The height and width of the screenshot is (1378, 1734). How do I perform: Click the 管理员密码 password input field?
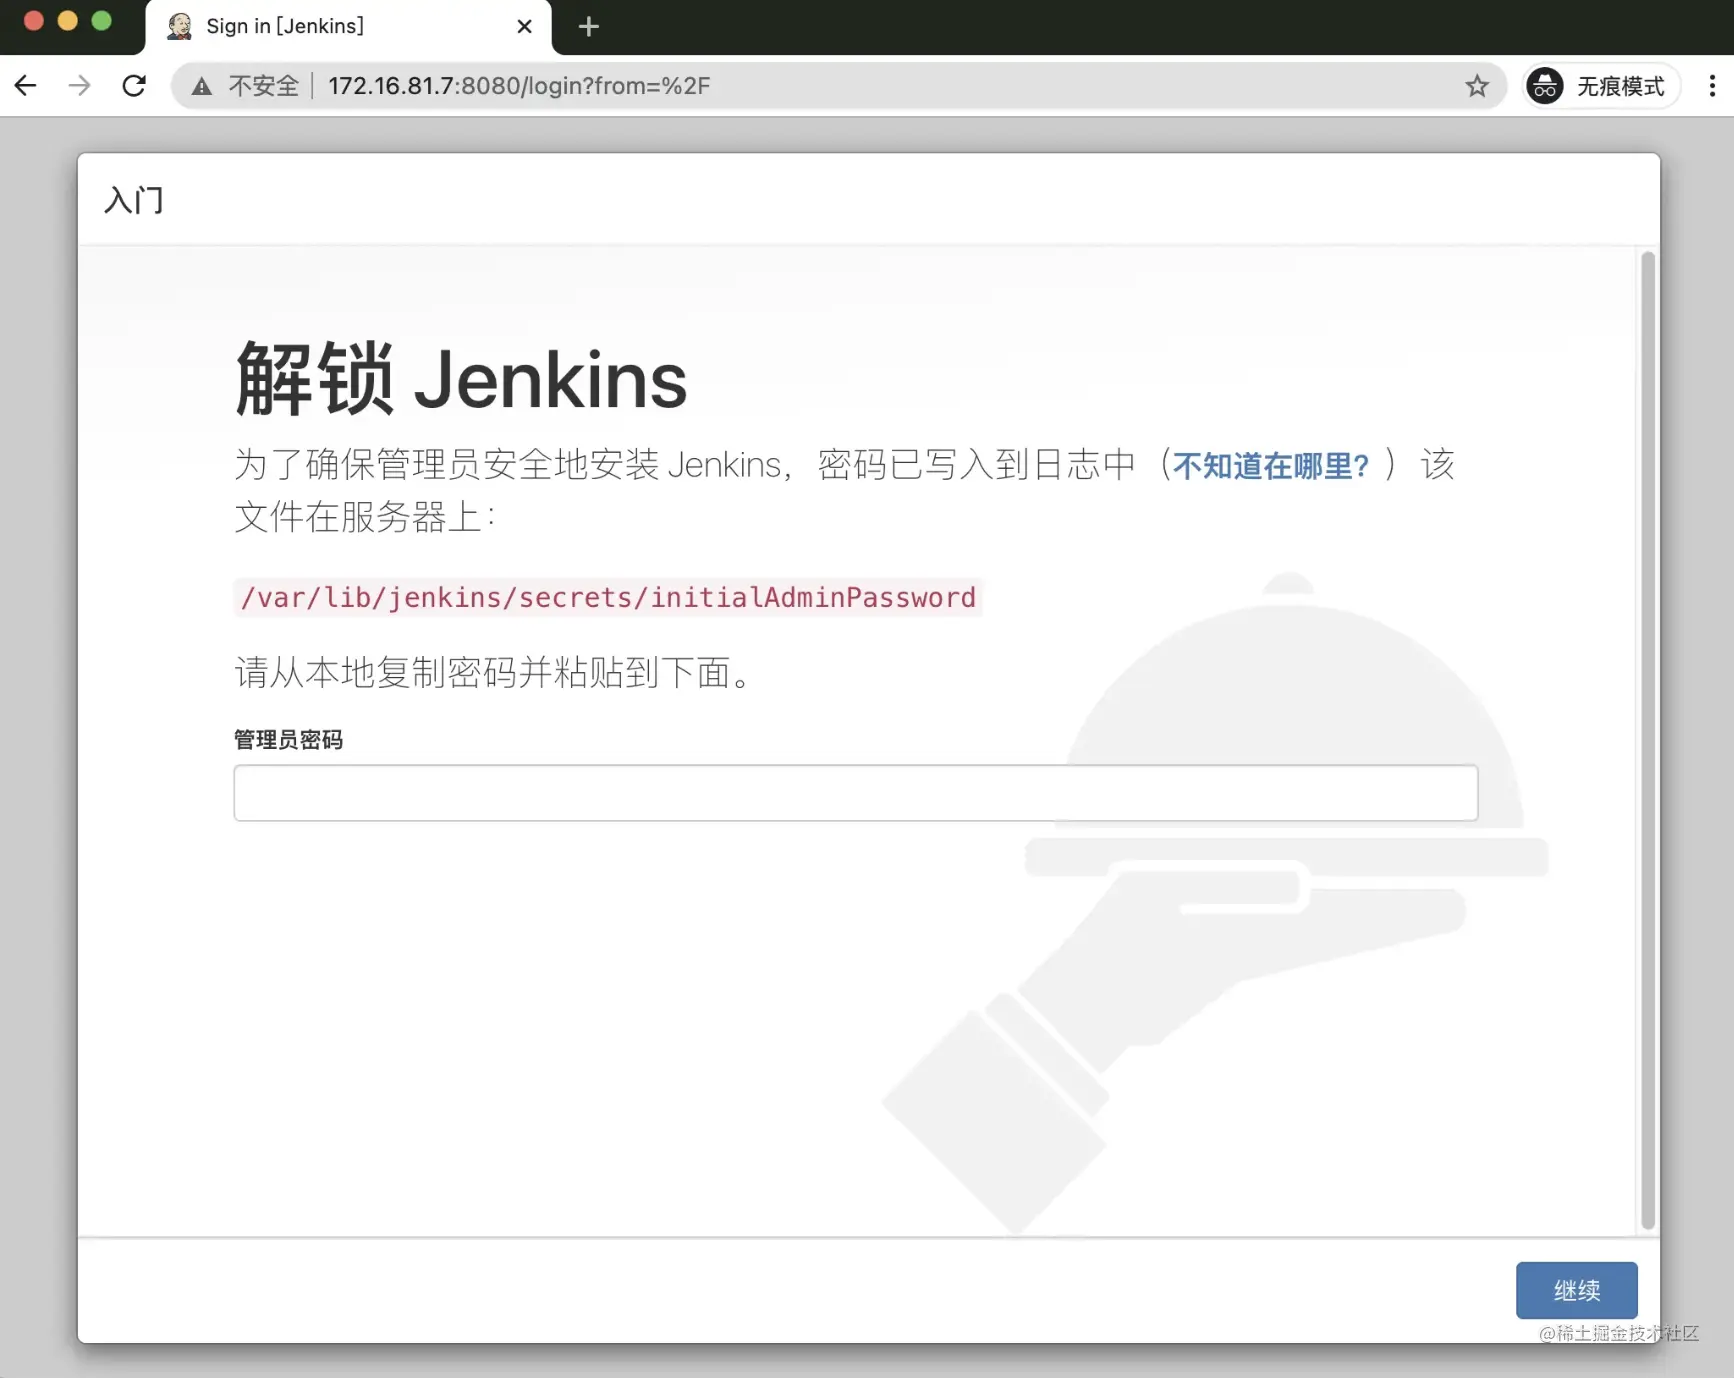click(855, 793)
